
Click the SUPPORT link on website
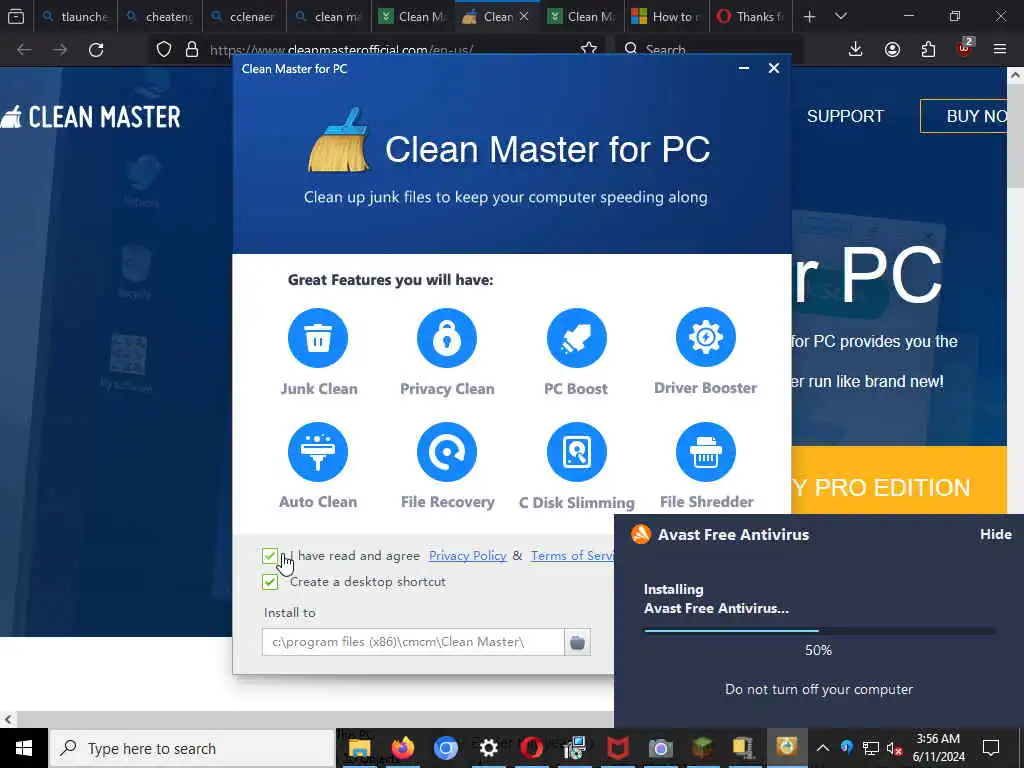coord(845,116)
